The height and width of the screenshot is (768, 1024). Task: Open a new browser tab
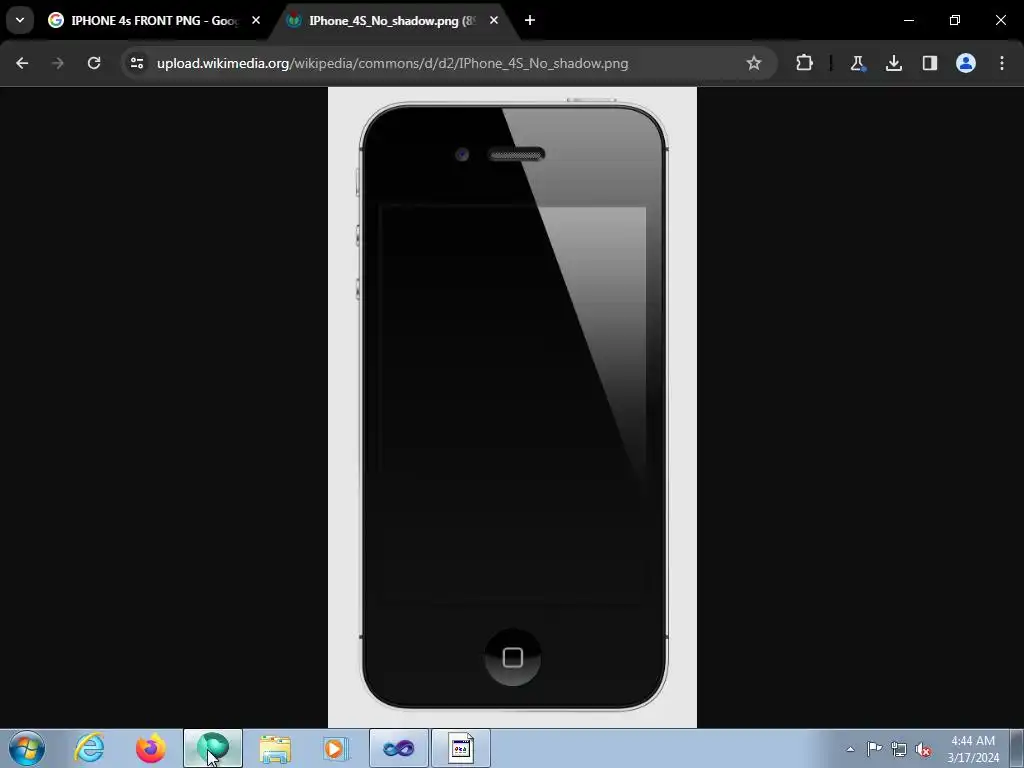pos(530,20)
